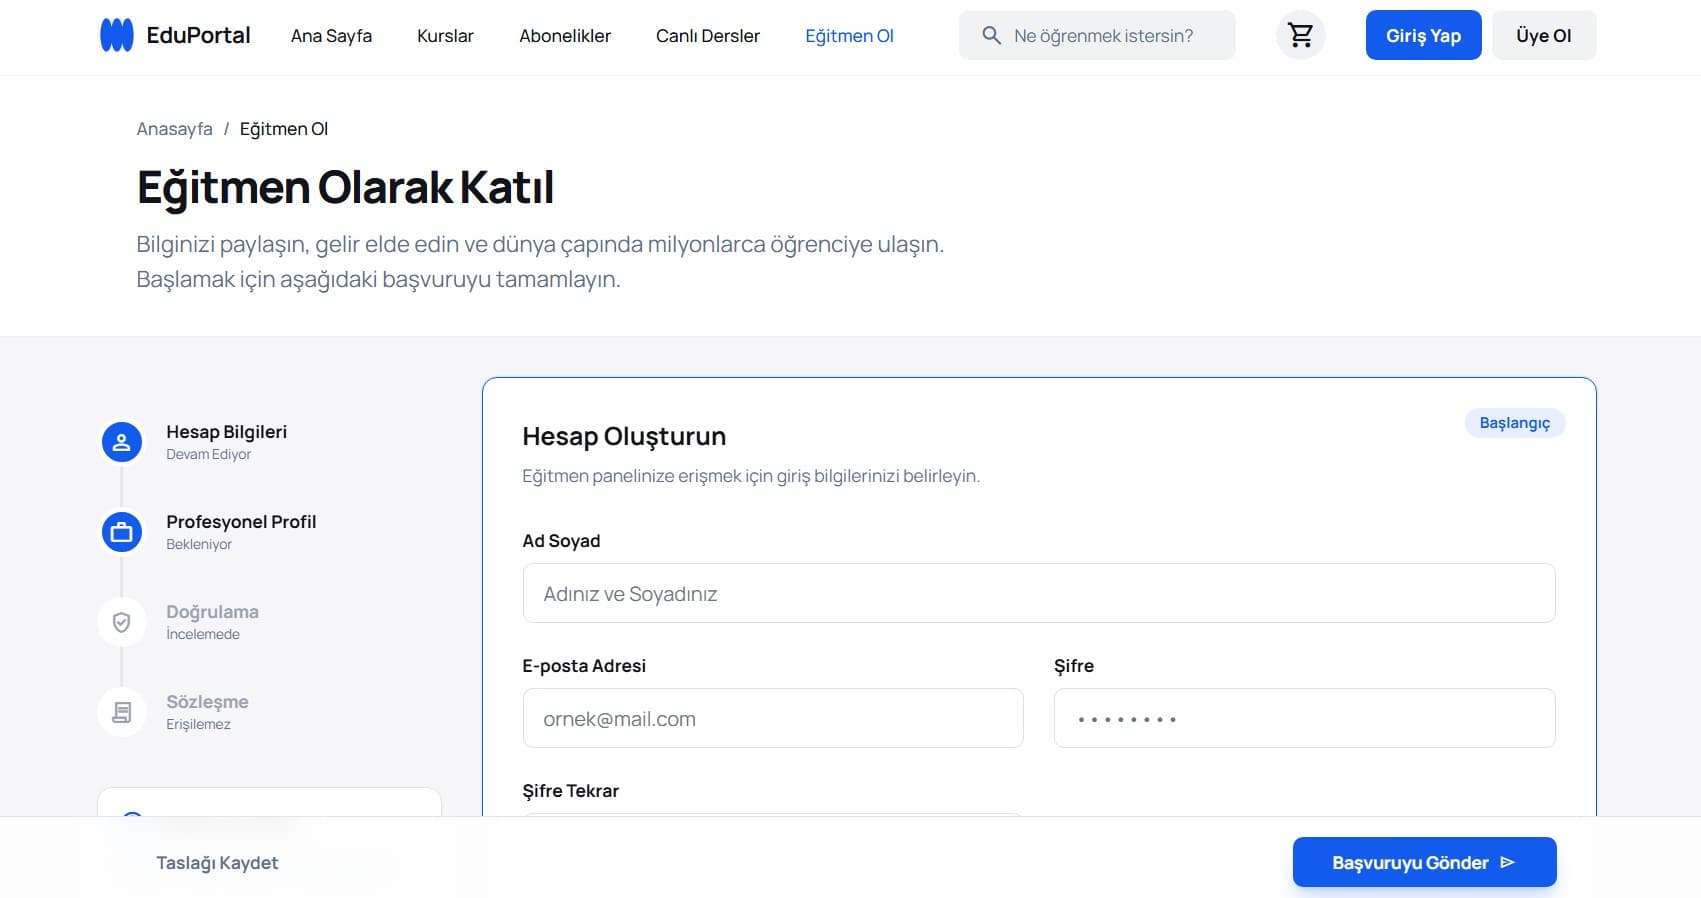Select the Profesyonel Profil briefcase icon
Screen dimensions: 1701x898
pos(122,532)
